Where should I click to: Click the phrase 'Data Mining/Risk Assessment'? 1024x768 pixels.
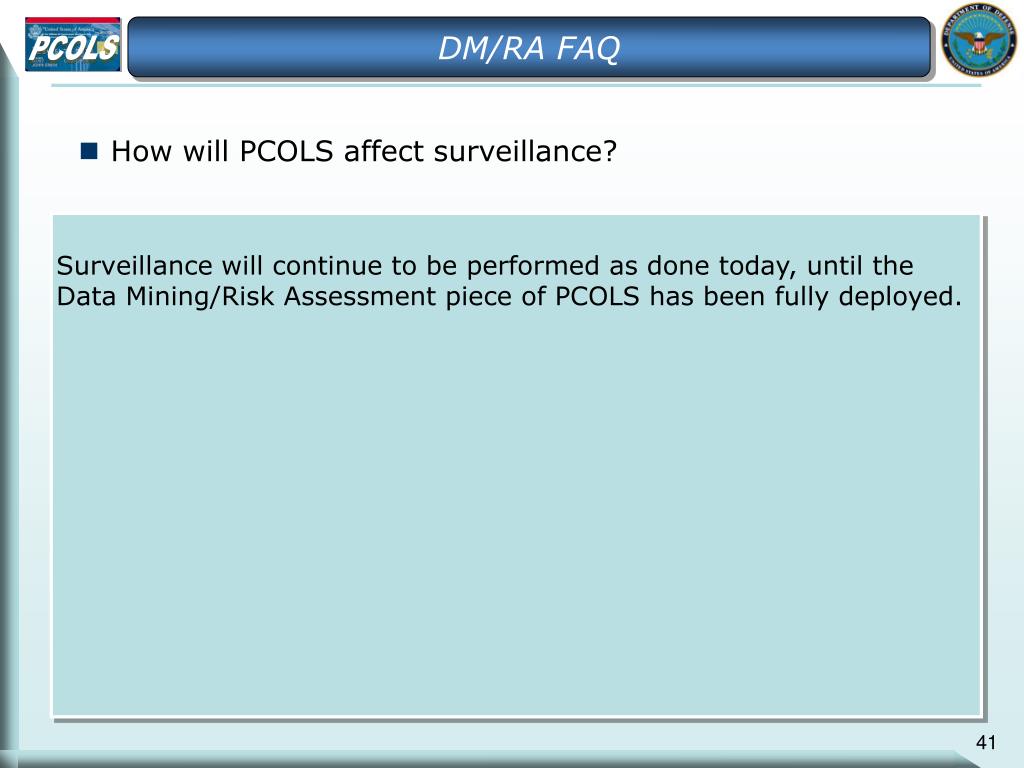click(x=246, y=296)
